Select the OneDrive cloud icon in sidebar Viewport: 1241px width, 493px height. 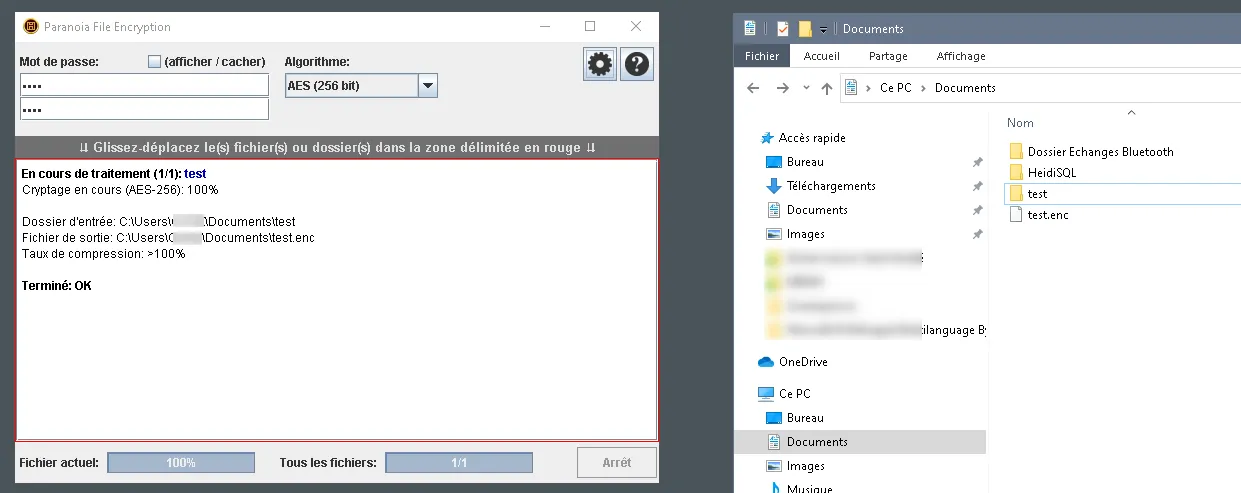766,362
